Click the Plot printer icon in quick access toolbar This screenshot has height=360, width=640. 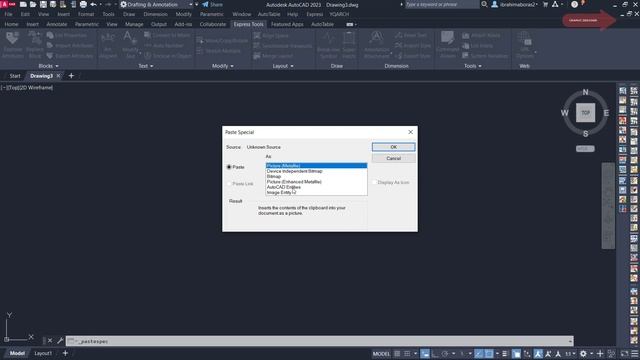click(x=83, y=4)
